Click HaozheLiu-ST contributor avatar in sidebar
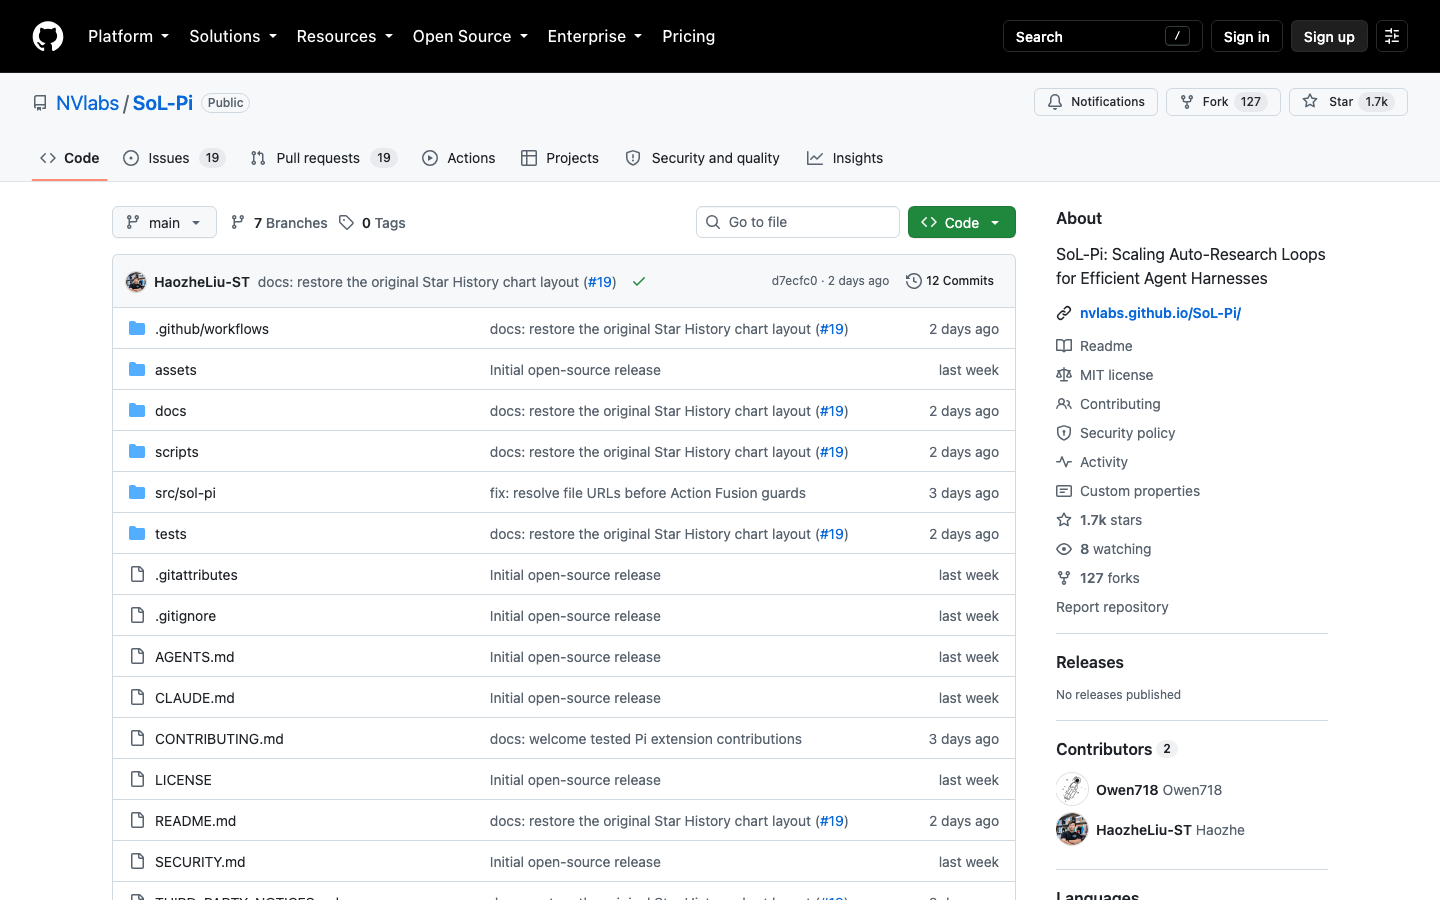Viewport: 1440px width, 900px height. tap(1072, 829)
